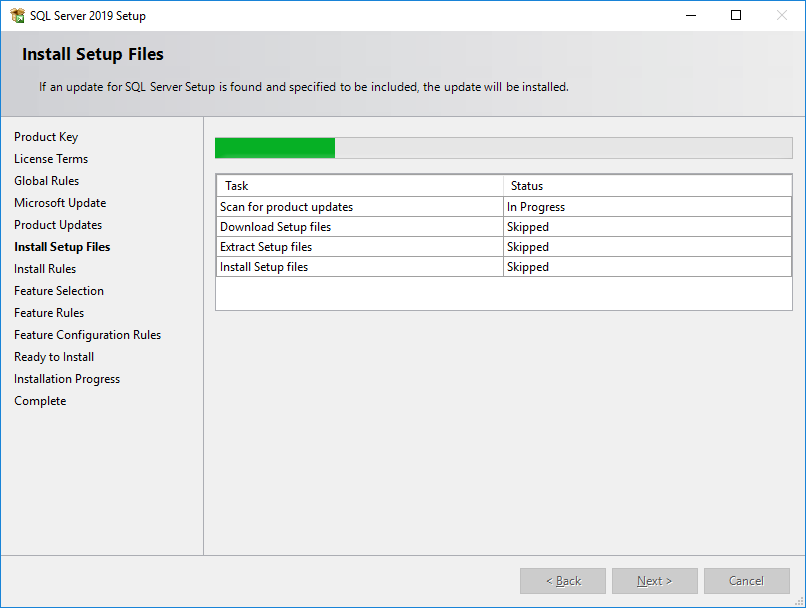This screenshot has height=608, width=806.
Task: Select the Installation Progress step
Action: point(67,379)
